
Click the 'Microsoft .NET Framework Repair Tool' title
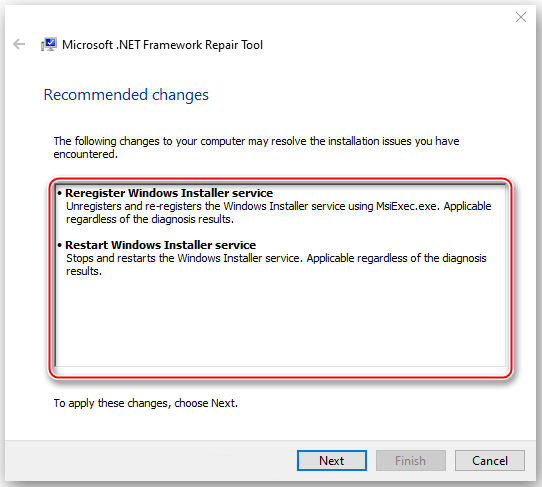pos(162,45)
